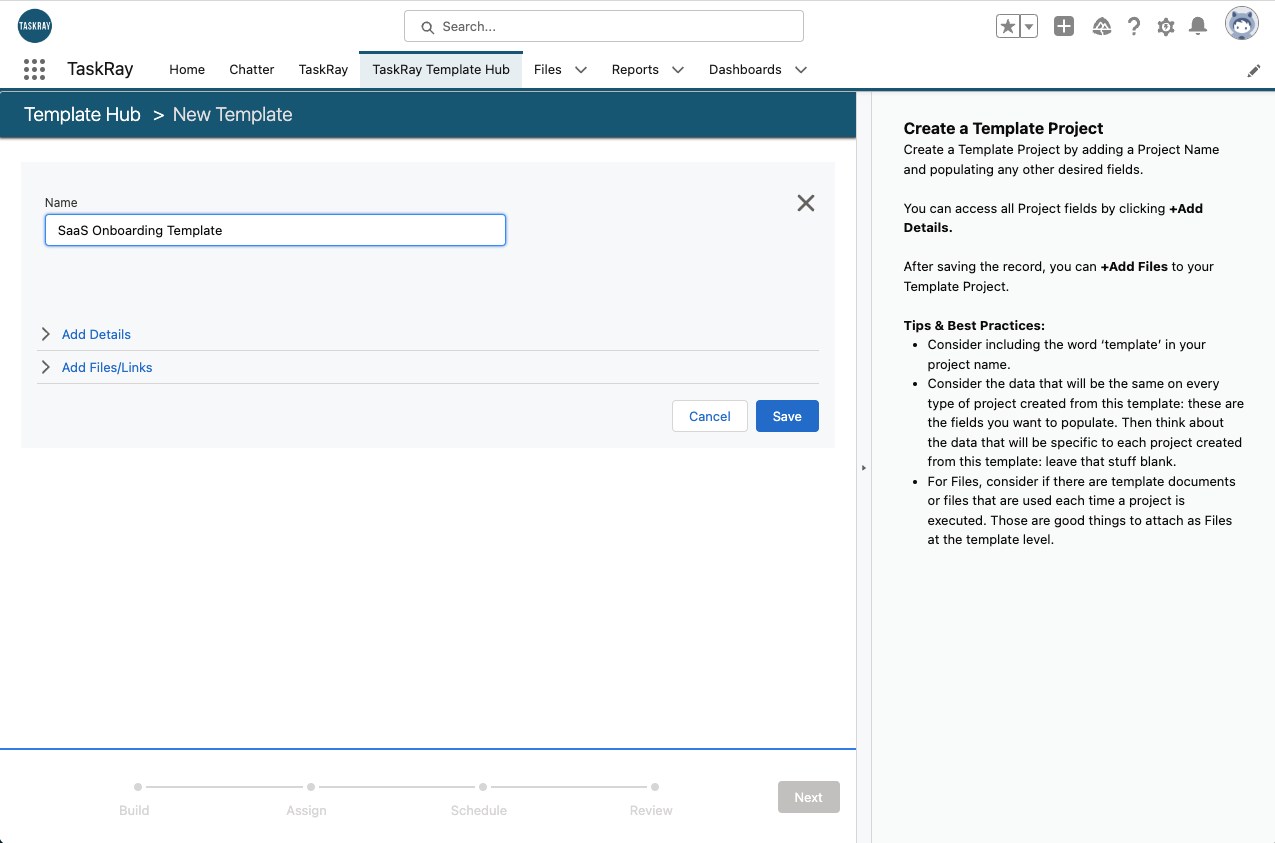Click the TaskRay logo icon
This screenshot has width=1275, height=843.
tap(35, 26)
